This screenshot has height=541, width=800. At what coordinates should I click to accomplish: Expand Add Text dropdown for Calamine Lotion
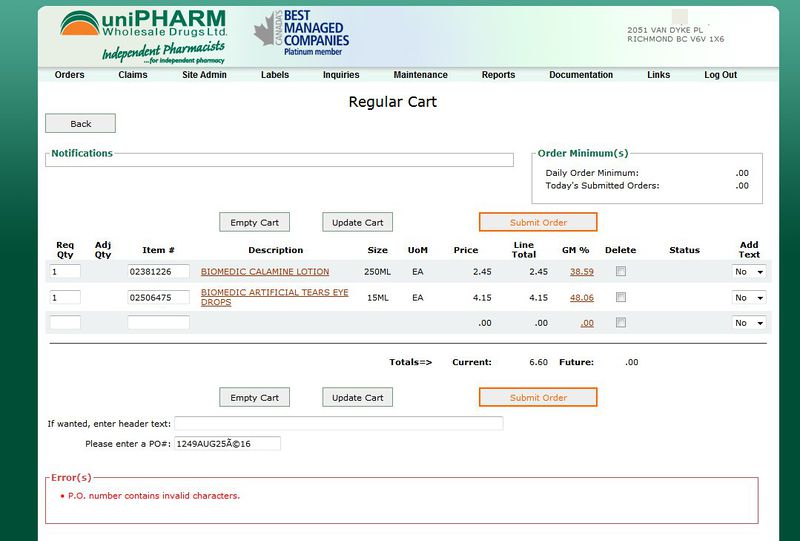pyautogui.click(x=749, y=272)
